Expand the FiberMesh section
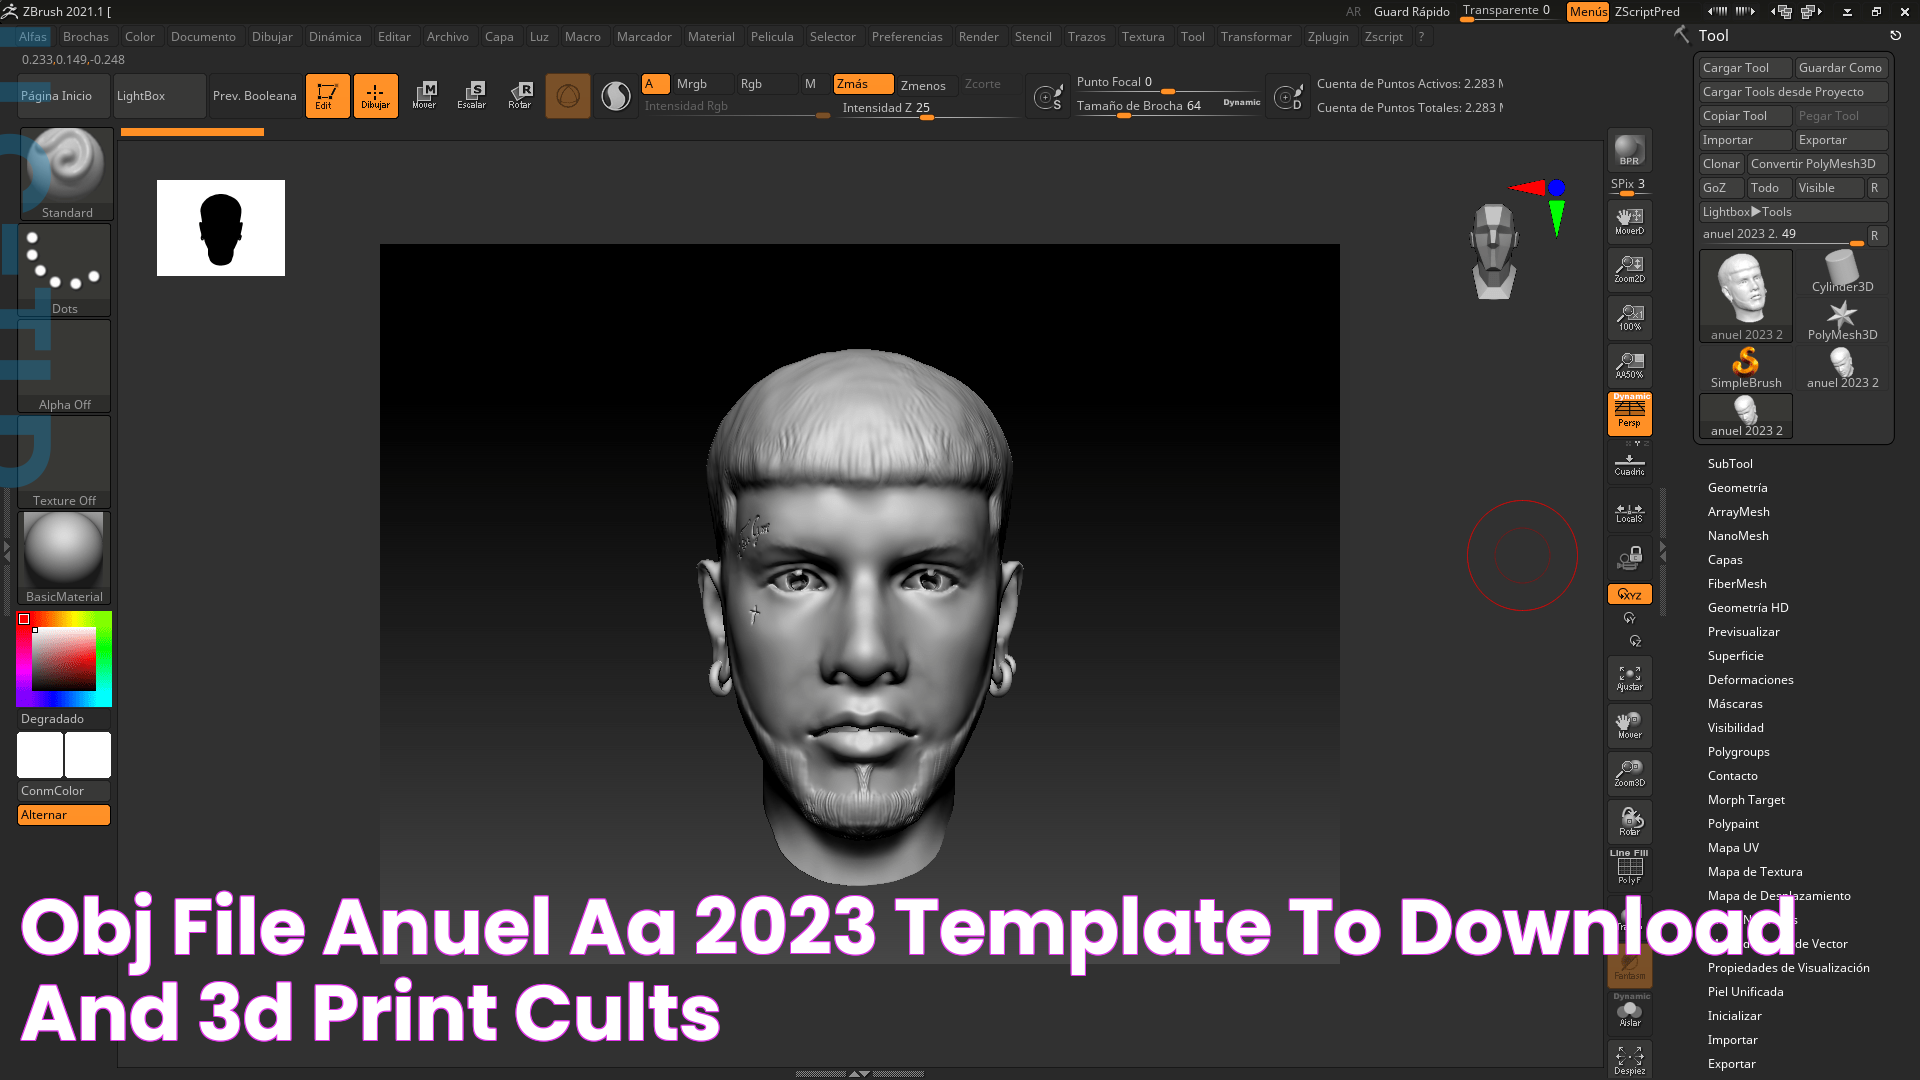 coord(1737,584)
